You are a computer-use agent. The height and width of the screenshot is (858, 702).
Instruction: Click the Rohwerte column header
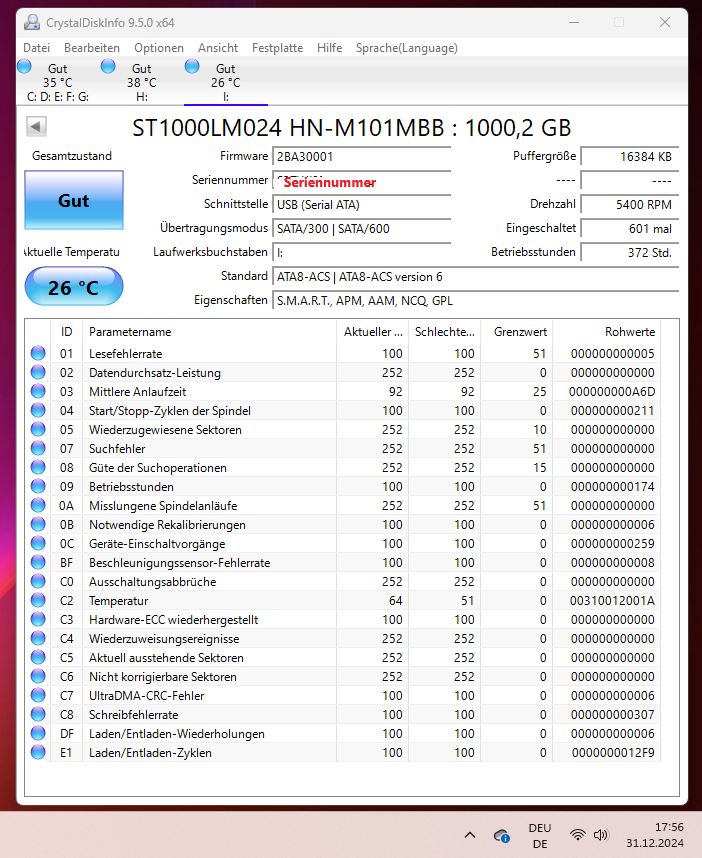point(606,332)
